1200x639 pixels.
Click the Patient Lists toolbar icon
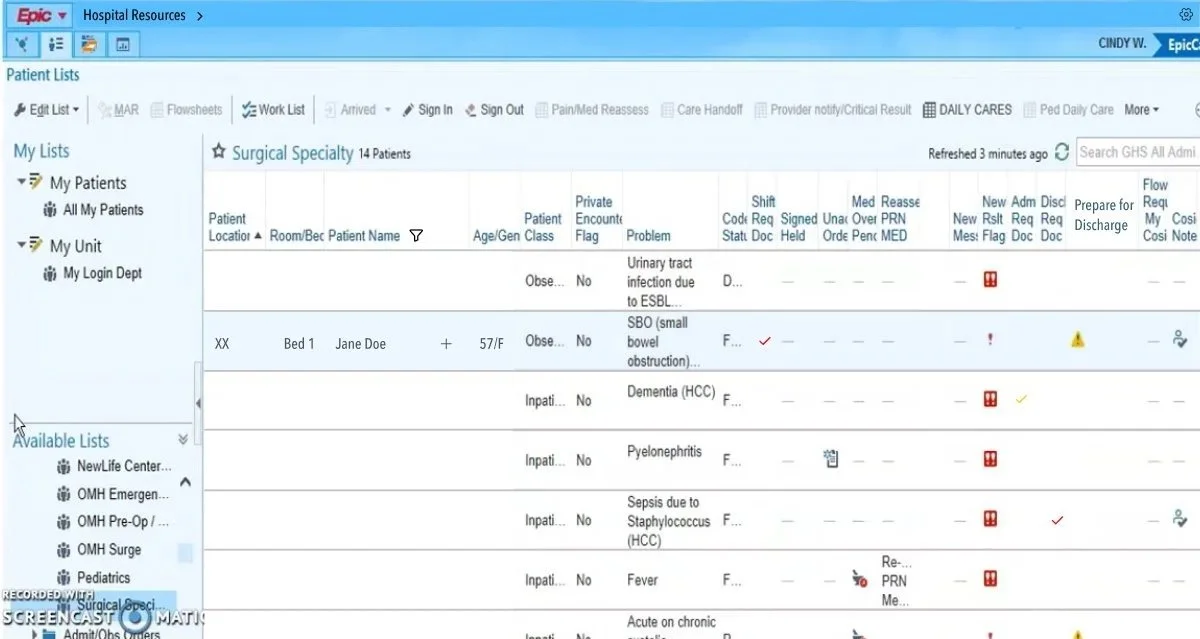click(57, 44)
